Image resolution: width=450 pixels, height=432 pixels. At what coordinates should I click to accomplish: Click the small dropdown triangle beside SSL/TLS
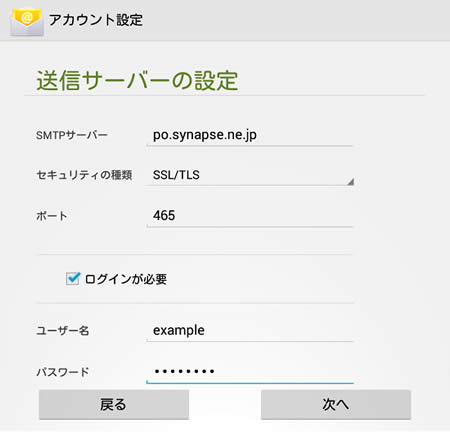point(350,182)
